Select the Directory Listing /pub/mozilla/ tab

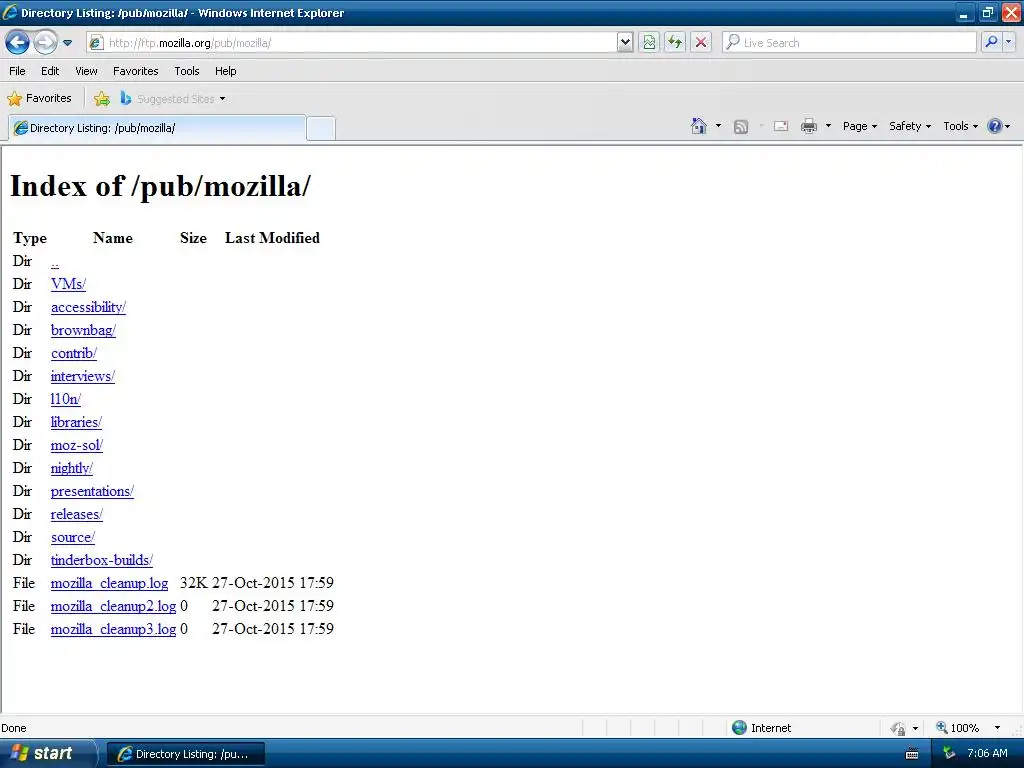(157, 128)
